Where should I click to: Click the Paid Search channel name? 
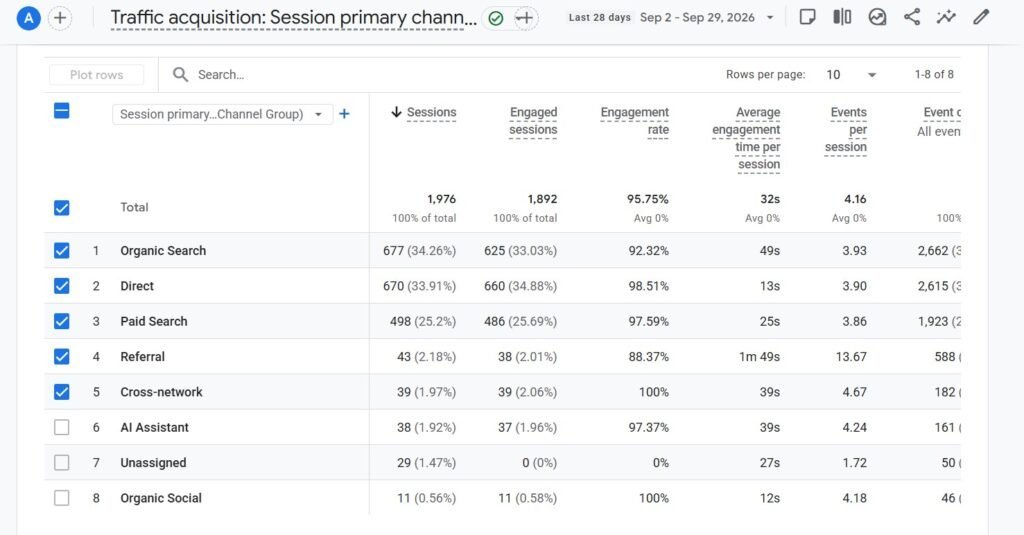pyautogui.click(x=153, y=321)
